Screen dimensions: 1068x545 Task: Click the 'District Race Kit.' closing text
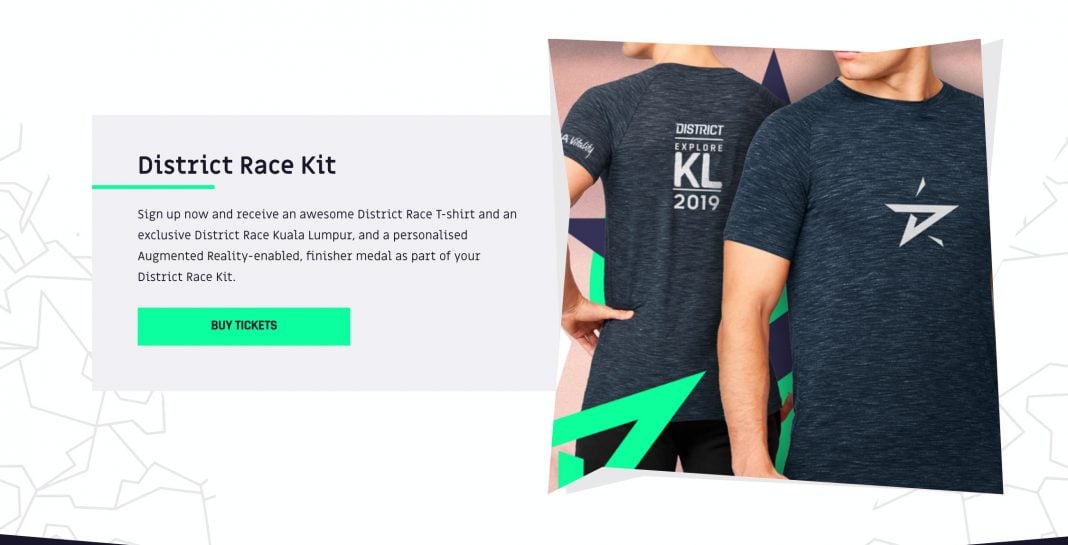[x=186, y=277]
